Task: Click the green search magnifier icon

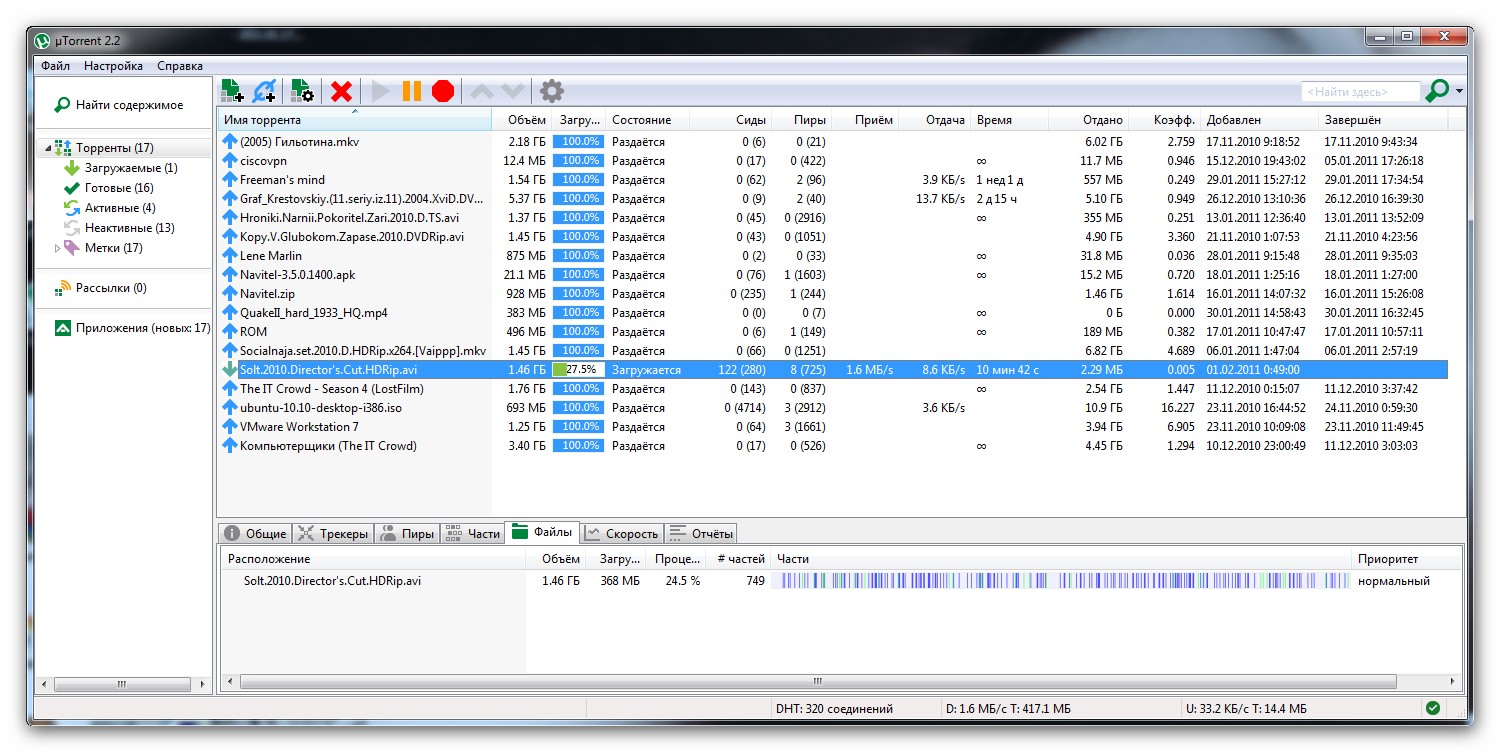Action: coord(1436,91)
